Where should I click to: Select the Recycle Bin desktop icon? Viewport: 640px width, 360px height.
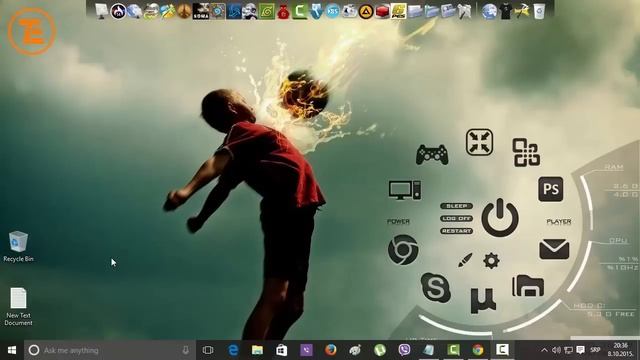click(18, 247)
